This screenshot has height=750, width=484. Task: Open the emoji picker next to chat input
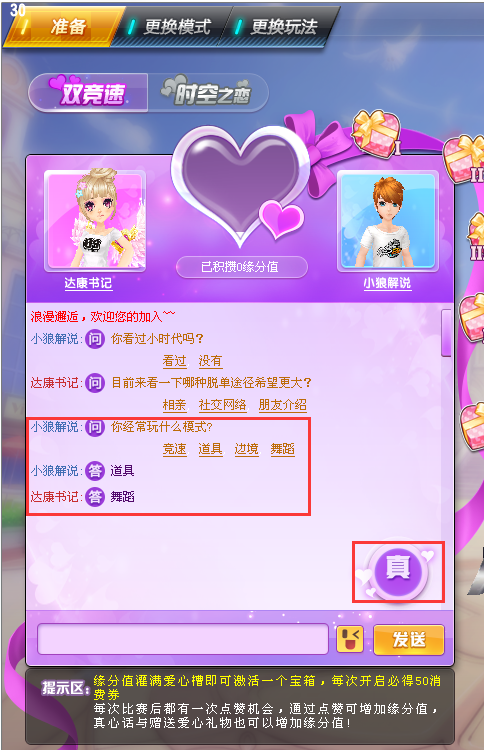point(350,639)
